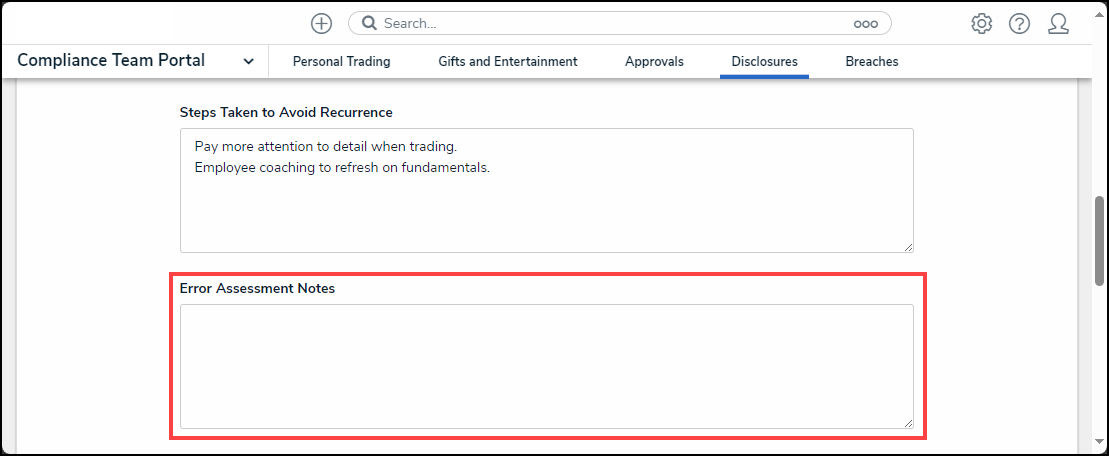Image resolution: width=1109 pixels, height=456 pixels.
Task: Go to the Approvals tab
Action: tap(654, 61)
